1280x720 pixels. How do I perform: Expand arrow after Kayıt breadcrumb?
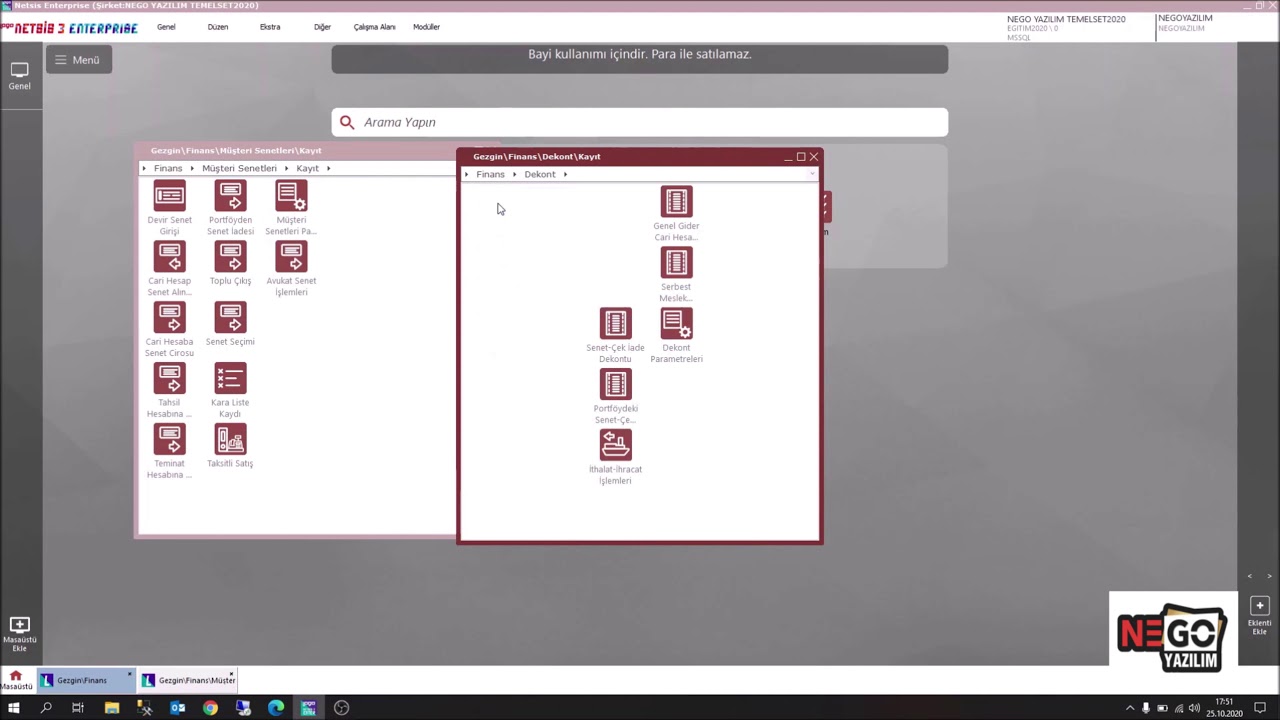(x=328, y=168)
